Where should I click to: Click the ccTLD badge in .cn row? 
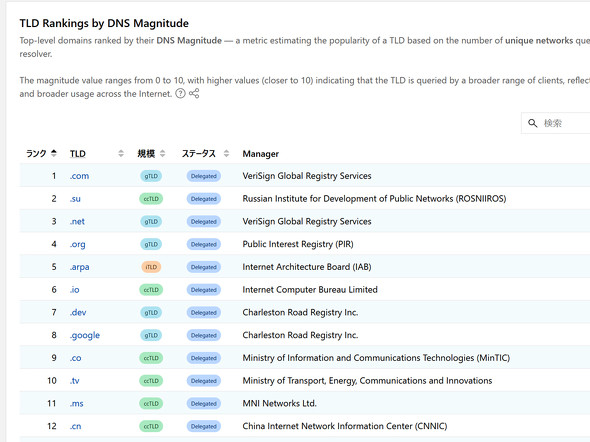151,426
